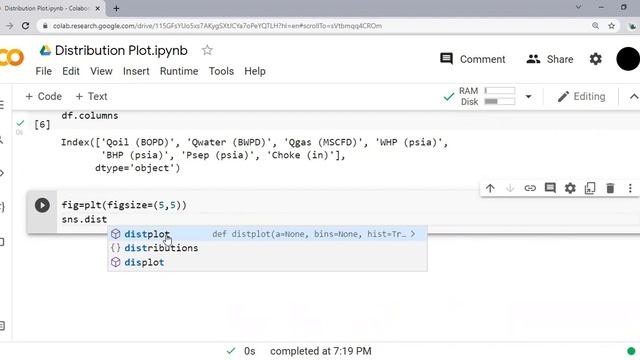
Task: Open the Edit menu
Action: [71, 71]
